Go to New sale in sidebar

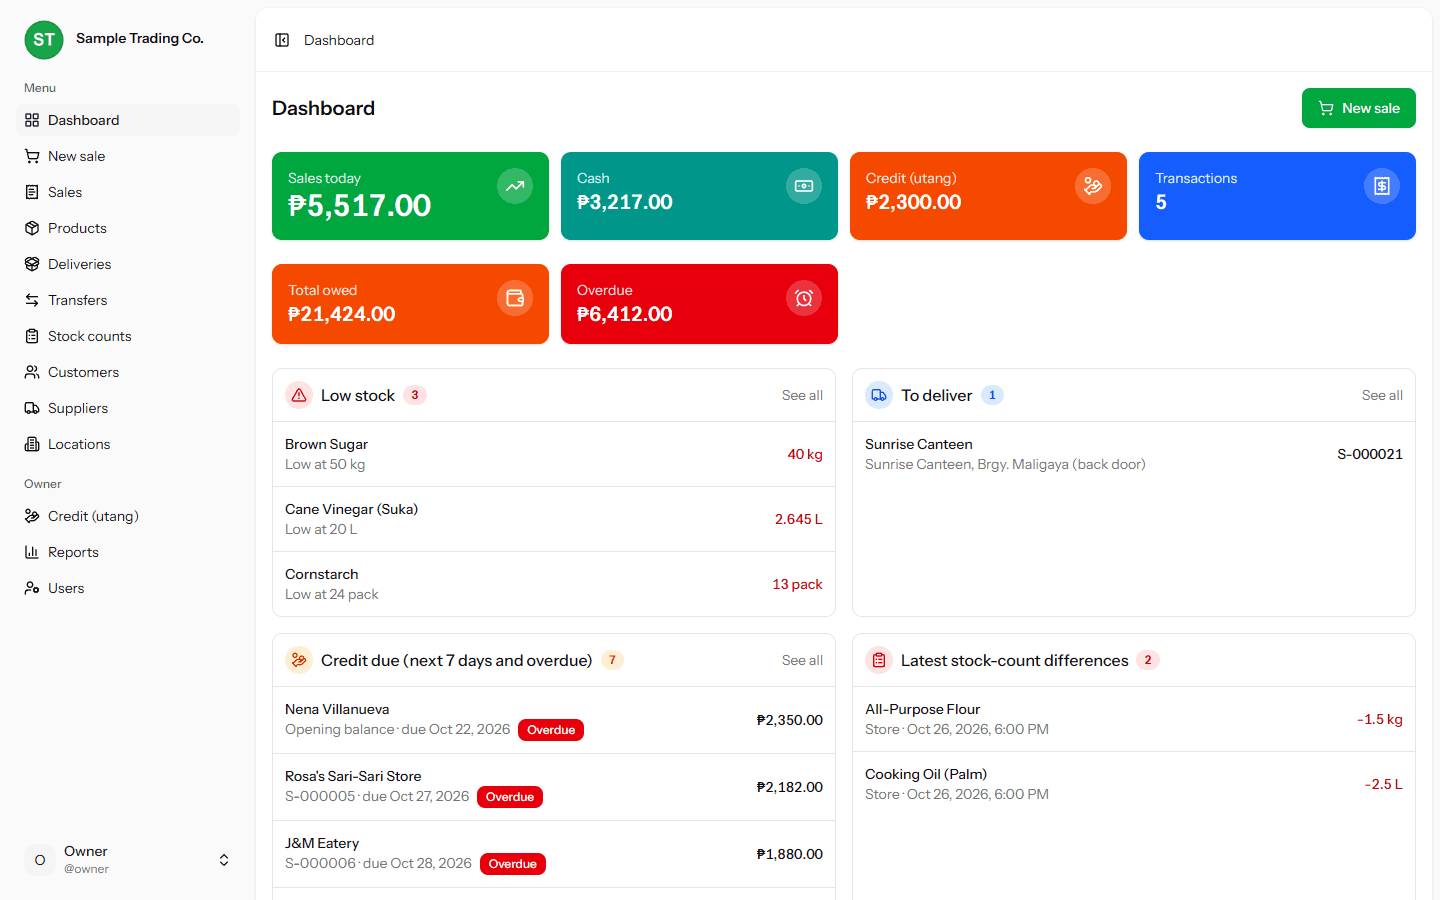coord(128,156)
